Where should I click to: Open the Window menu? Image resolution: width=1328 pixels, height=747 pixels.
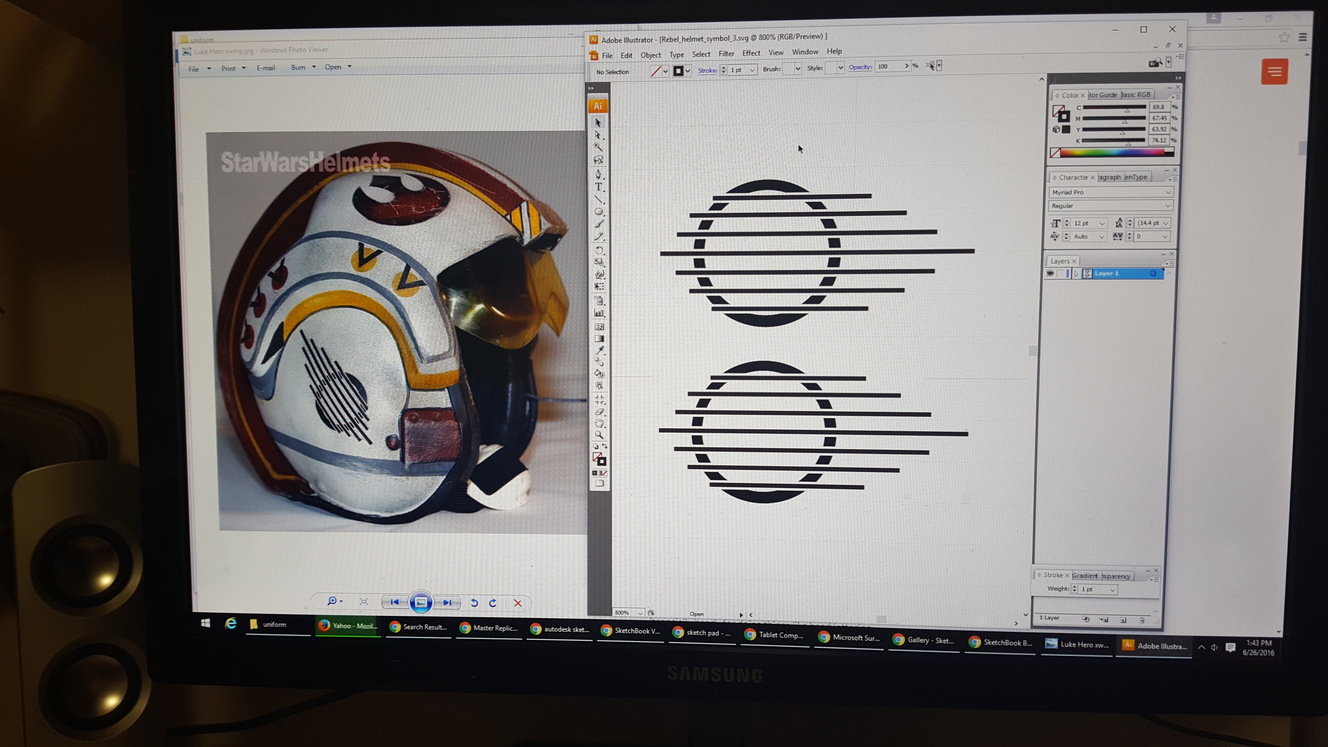coord(805,52)
